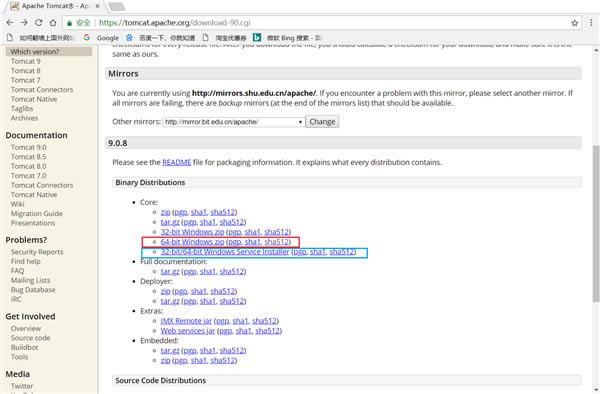Click the green secure lock icon
The width and height of the screenshot is (600, 394).
point(69,23)
